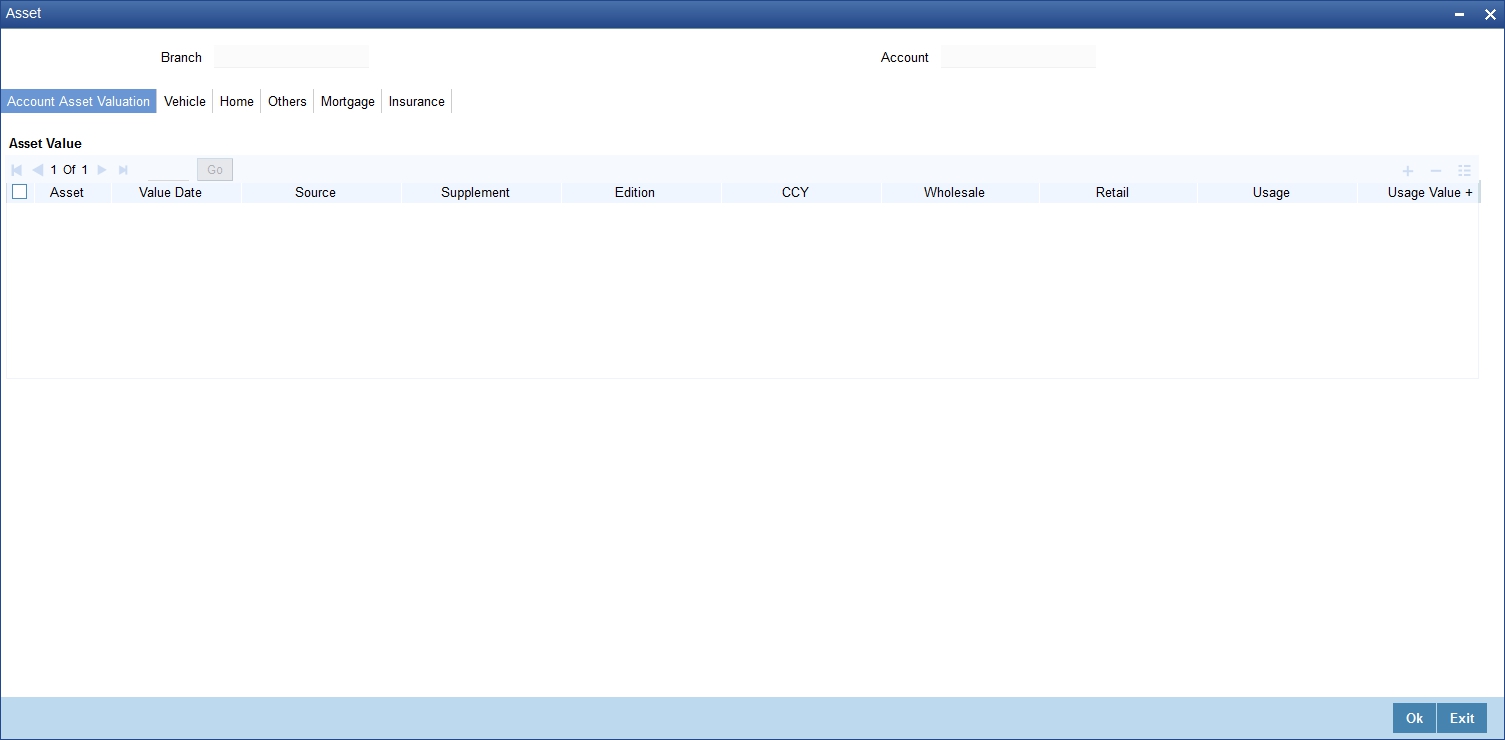Minimize the Asset window
This screenshot has width=1505, height=740.
1461,14
